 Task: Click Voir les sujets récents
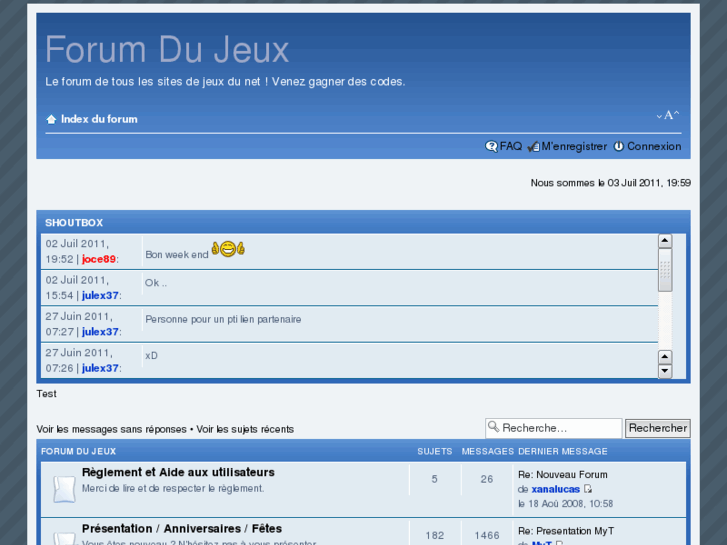[245, 429]
